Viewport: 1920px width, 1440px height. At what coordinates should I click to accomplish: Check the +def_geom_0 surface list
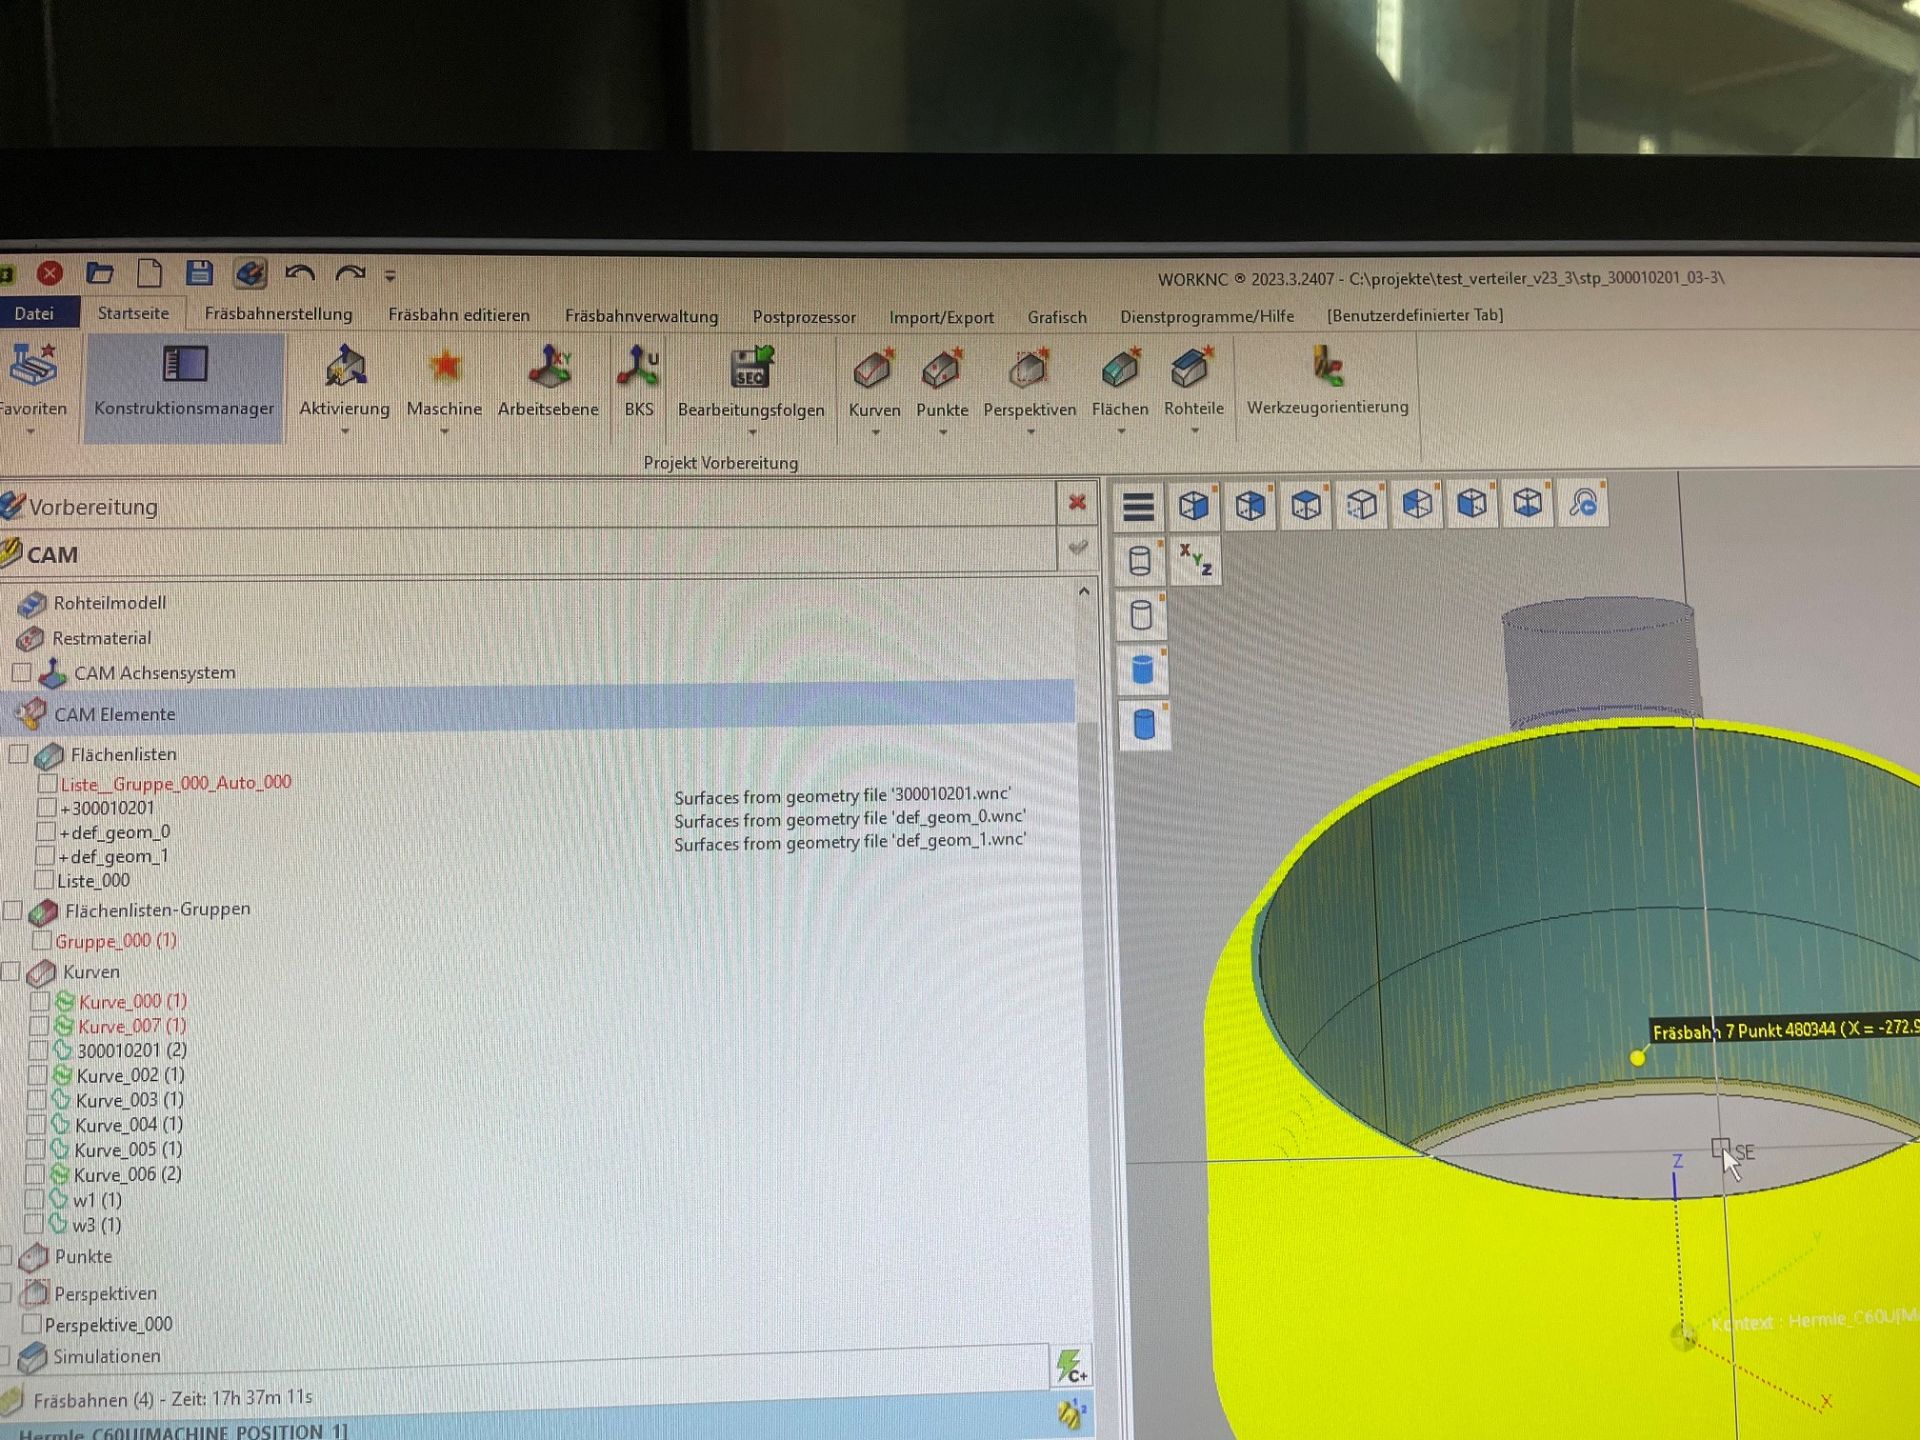[x=45, y=831]
